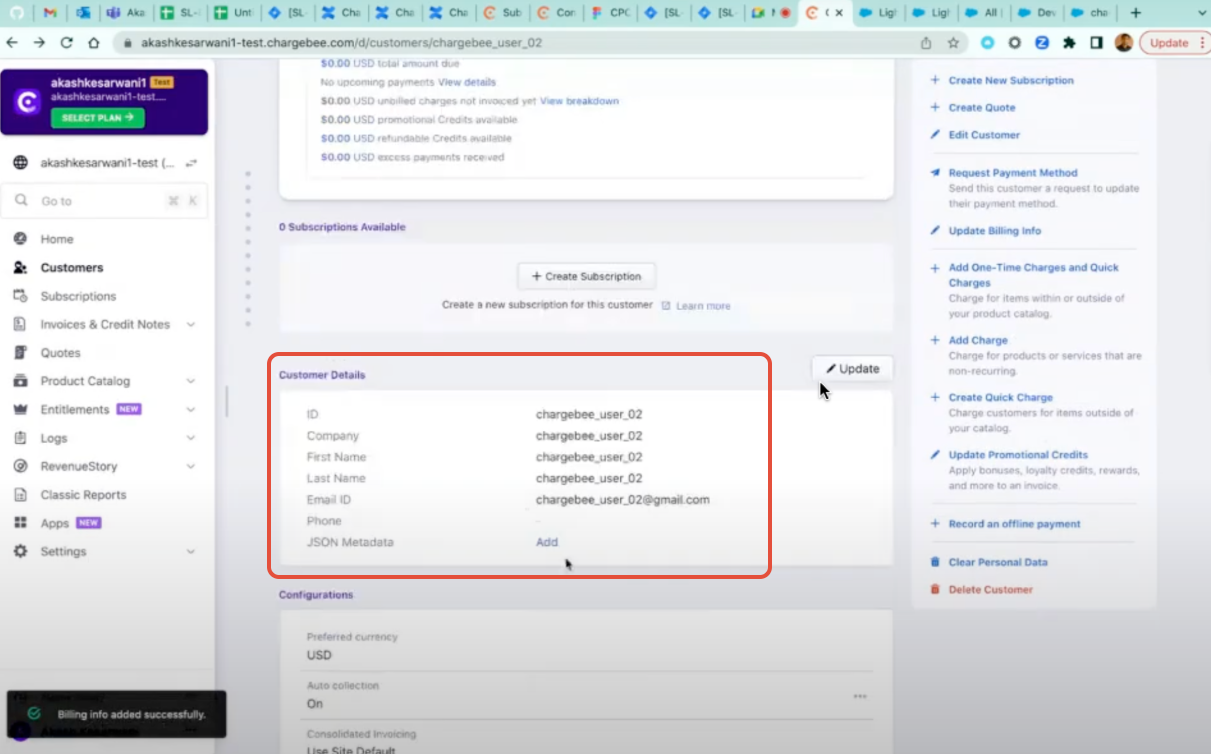Go back in browser history
Image resolution: width=1211 pixels, height=754 pixels.
(x=12, y=43)
